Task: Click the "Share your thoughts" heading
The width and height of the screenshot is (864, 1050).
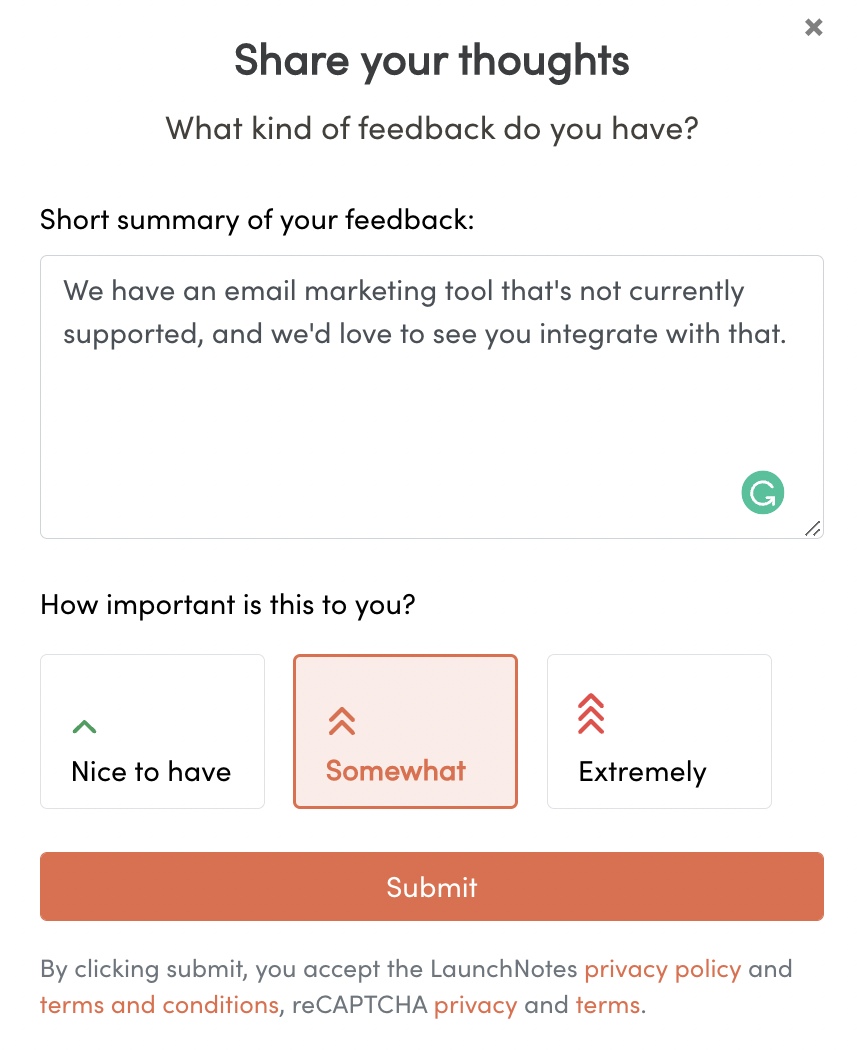Action: [x=432, y=60]
